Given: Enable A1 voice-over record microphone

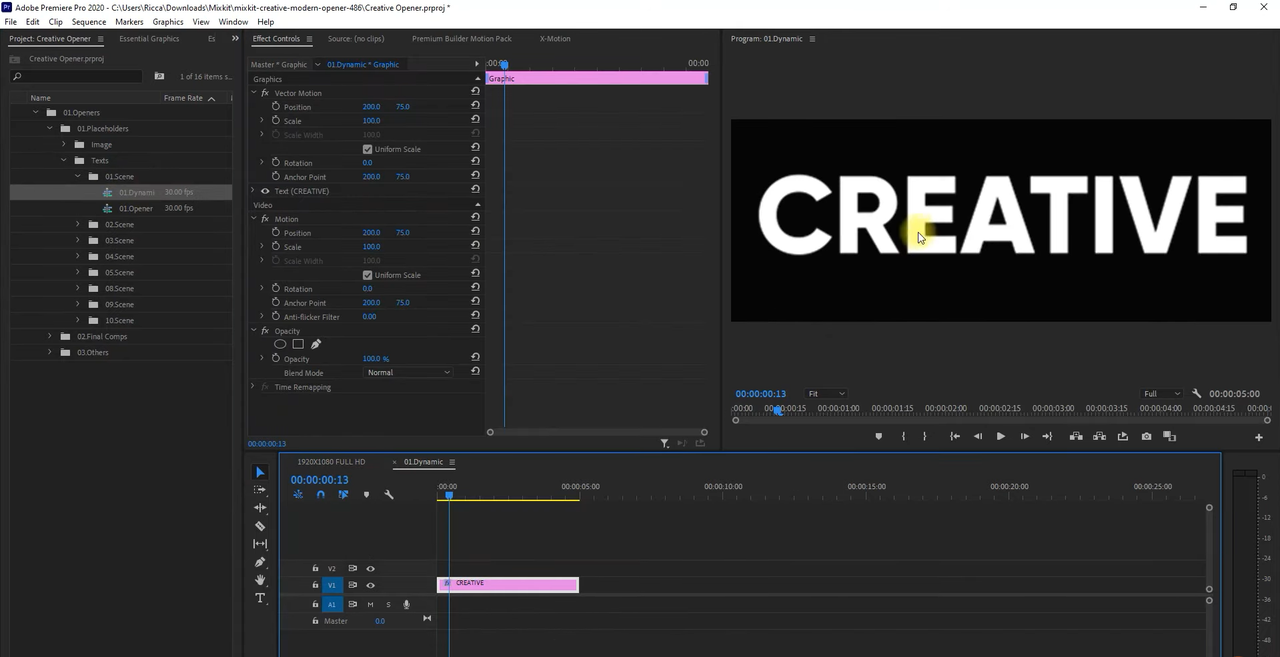Looking at the screenshot, I should pos(406,604).
